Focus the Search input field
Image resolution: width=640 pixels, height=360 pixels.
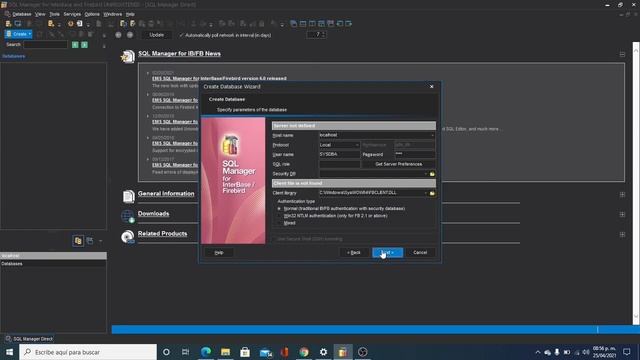click(45, 44)
